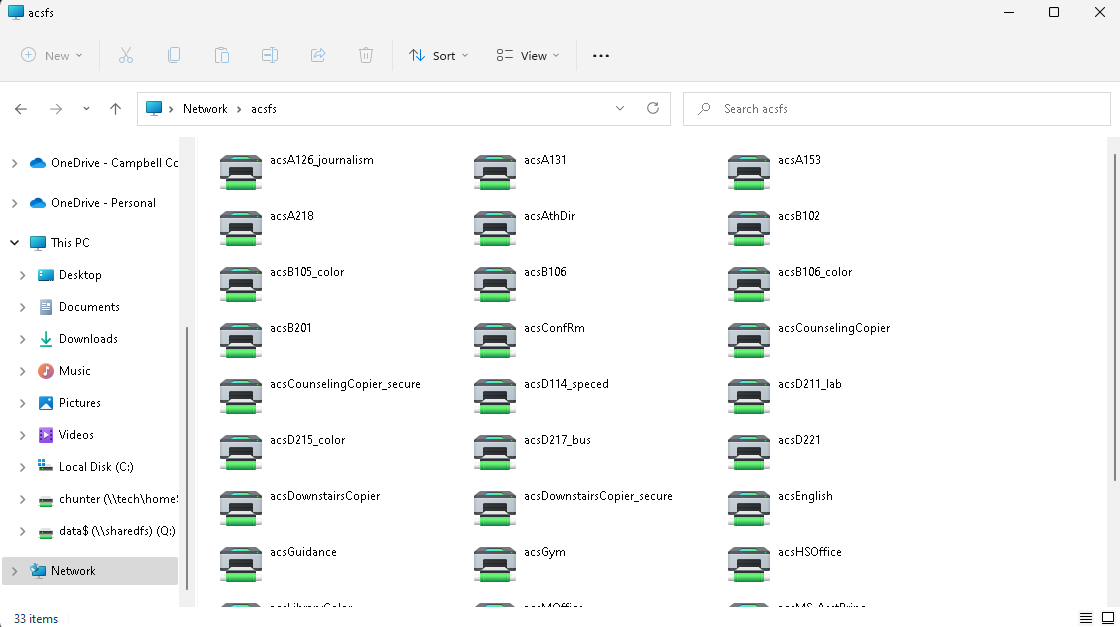The height and width of the screenshot is (627, 1120).
Task: Click the acsD215_color printer name
Action: coord(307,440)
